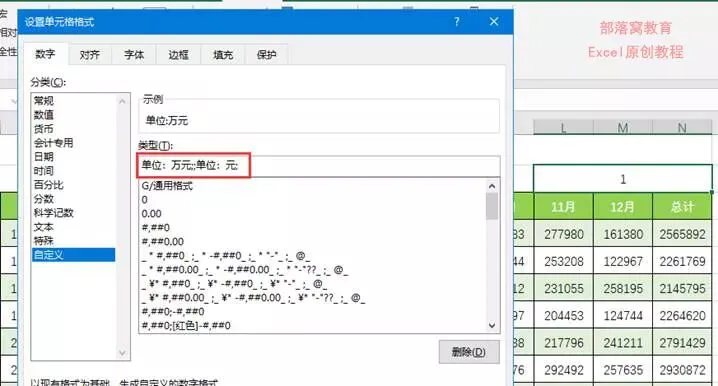Click cell with value 258195

pyautogui.click(x=623, y=288)
